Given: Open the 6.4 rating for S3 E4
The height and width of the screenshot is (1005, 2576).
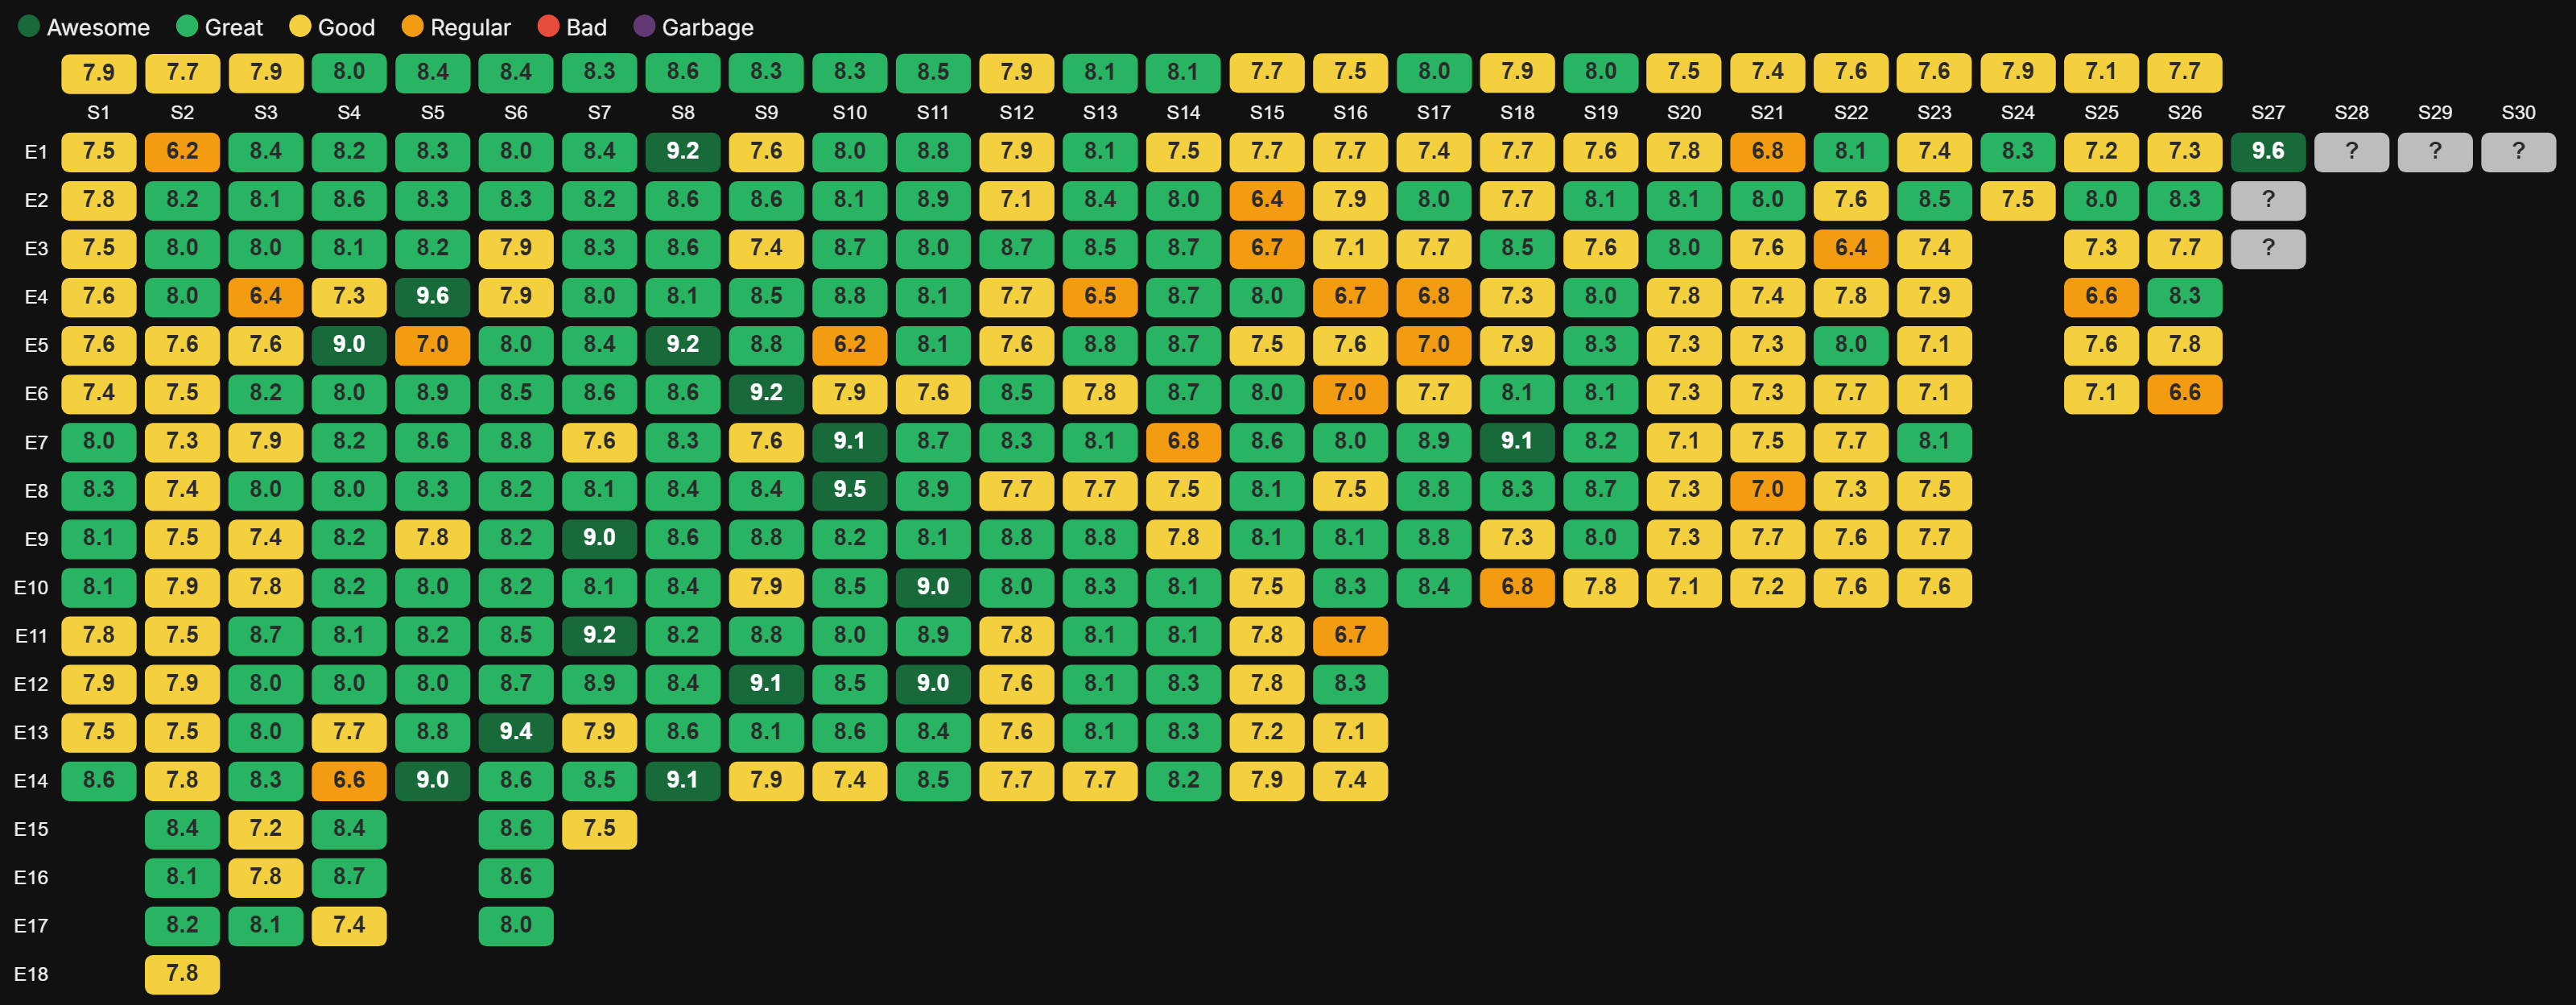Looking at the screenshot, I should (x=265, y=297).
